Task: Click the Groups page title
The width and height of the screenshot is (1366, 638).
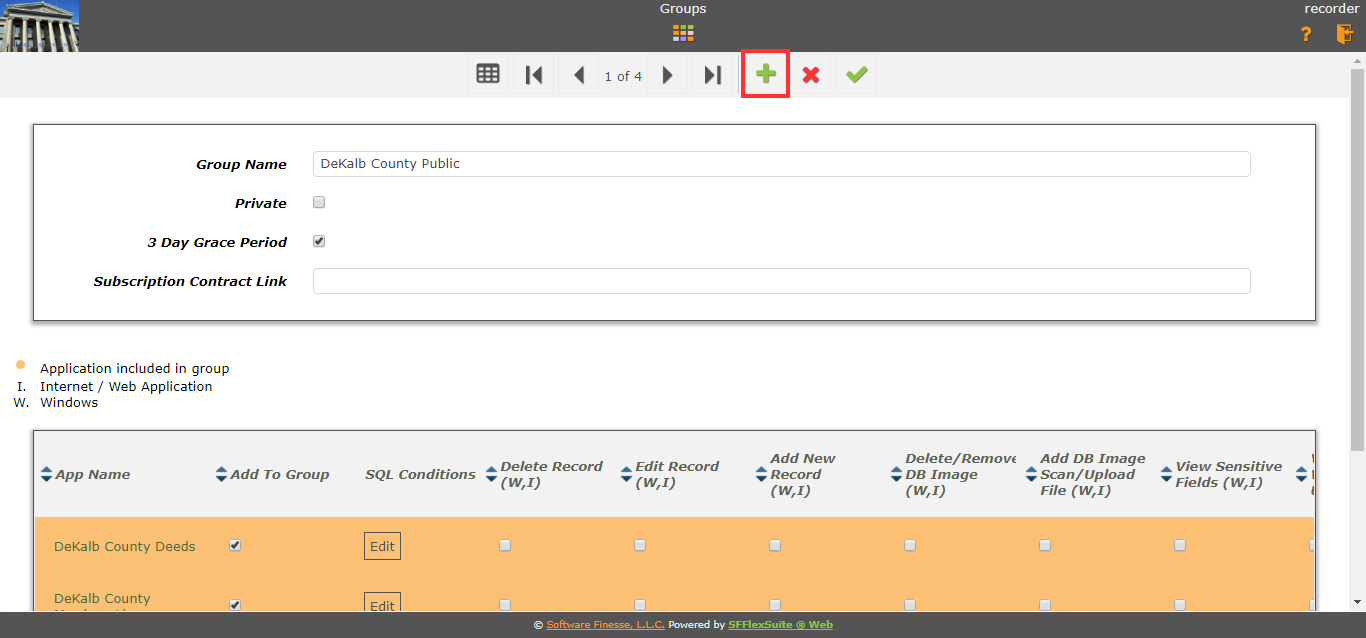Action: [x=683, y=9]
